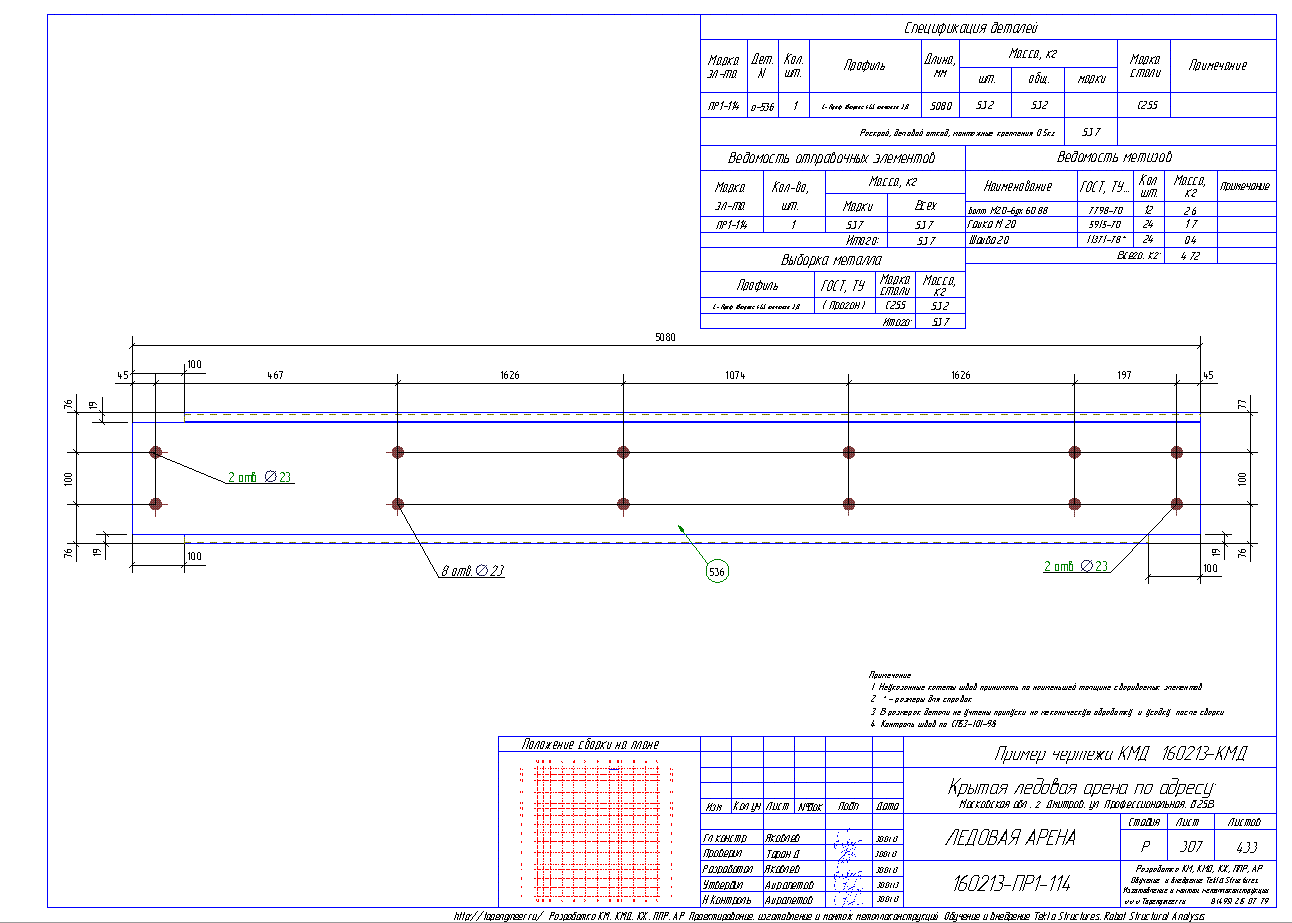
Task: Select the Выборка металла table header
Action: pyautogui.click(x=832, y=260)
